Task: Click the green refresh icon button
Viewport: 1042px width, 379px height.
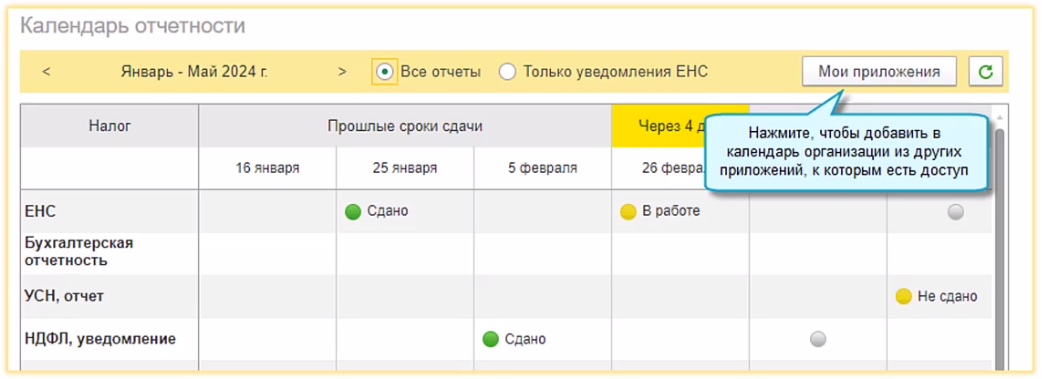Action: click(985, 71)
